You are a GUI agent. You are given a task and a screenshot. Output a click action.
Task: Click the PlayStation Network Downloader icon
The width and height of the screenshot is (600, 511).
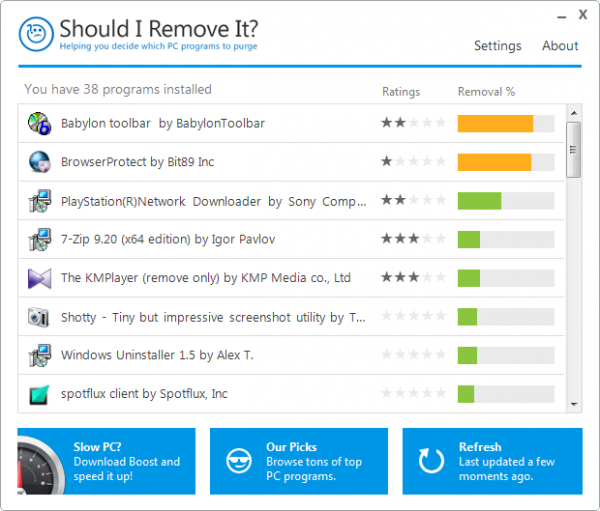point(39,201)
